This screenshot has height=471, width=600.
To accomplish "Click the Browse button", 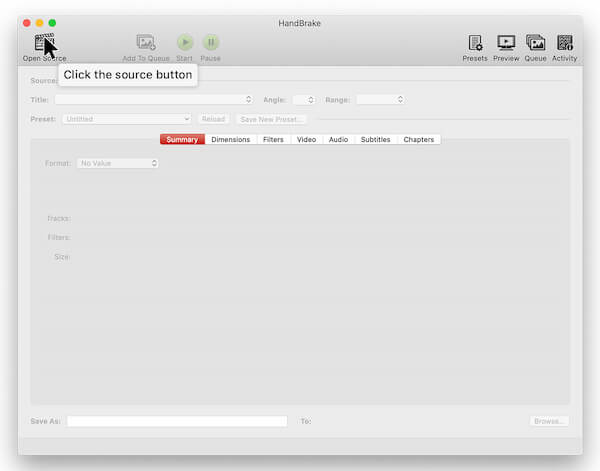I will tap(549, 421).
